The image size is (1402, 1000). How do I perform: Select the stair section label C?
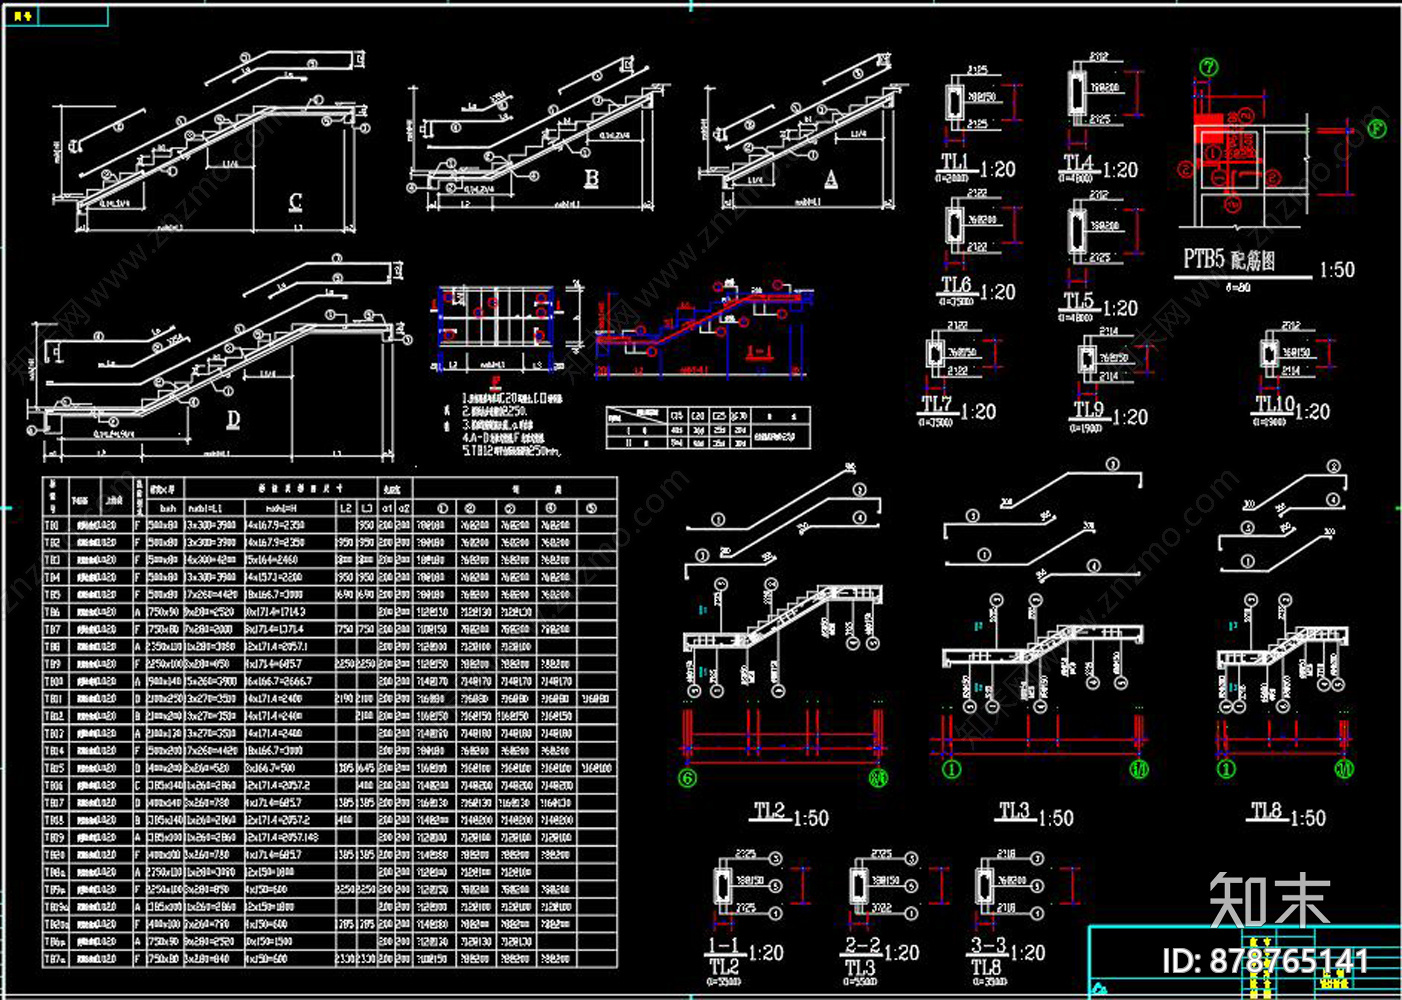[x=296, y=202]
